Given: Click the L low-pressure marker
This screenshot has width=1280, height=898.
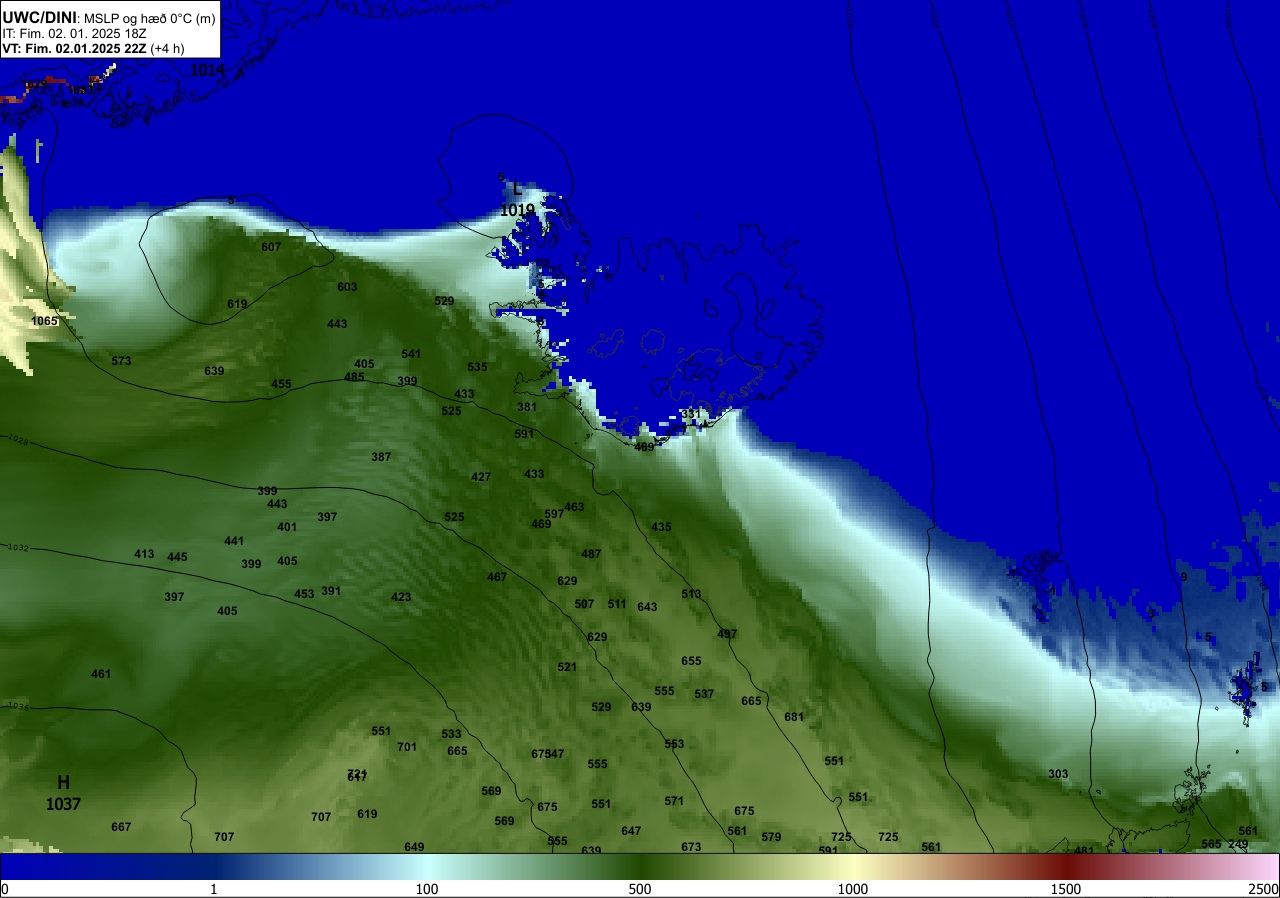Looking at the screenshot, I should [517, 189].
